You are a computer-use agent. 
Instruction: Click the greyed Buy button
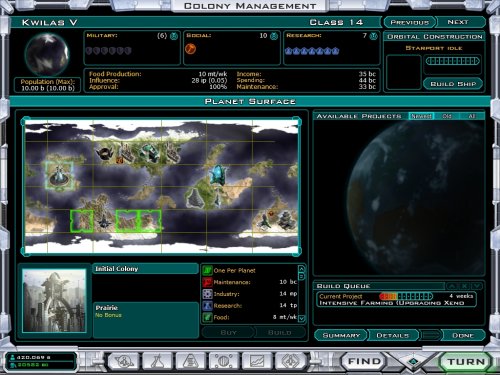point(228,332)
